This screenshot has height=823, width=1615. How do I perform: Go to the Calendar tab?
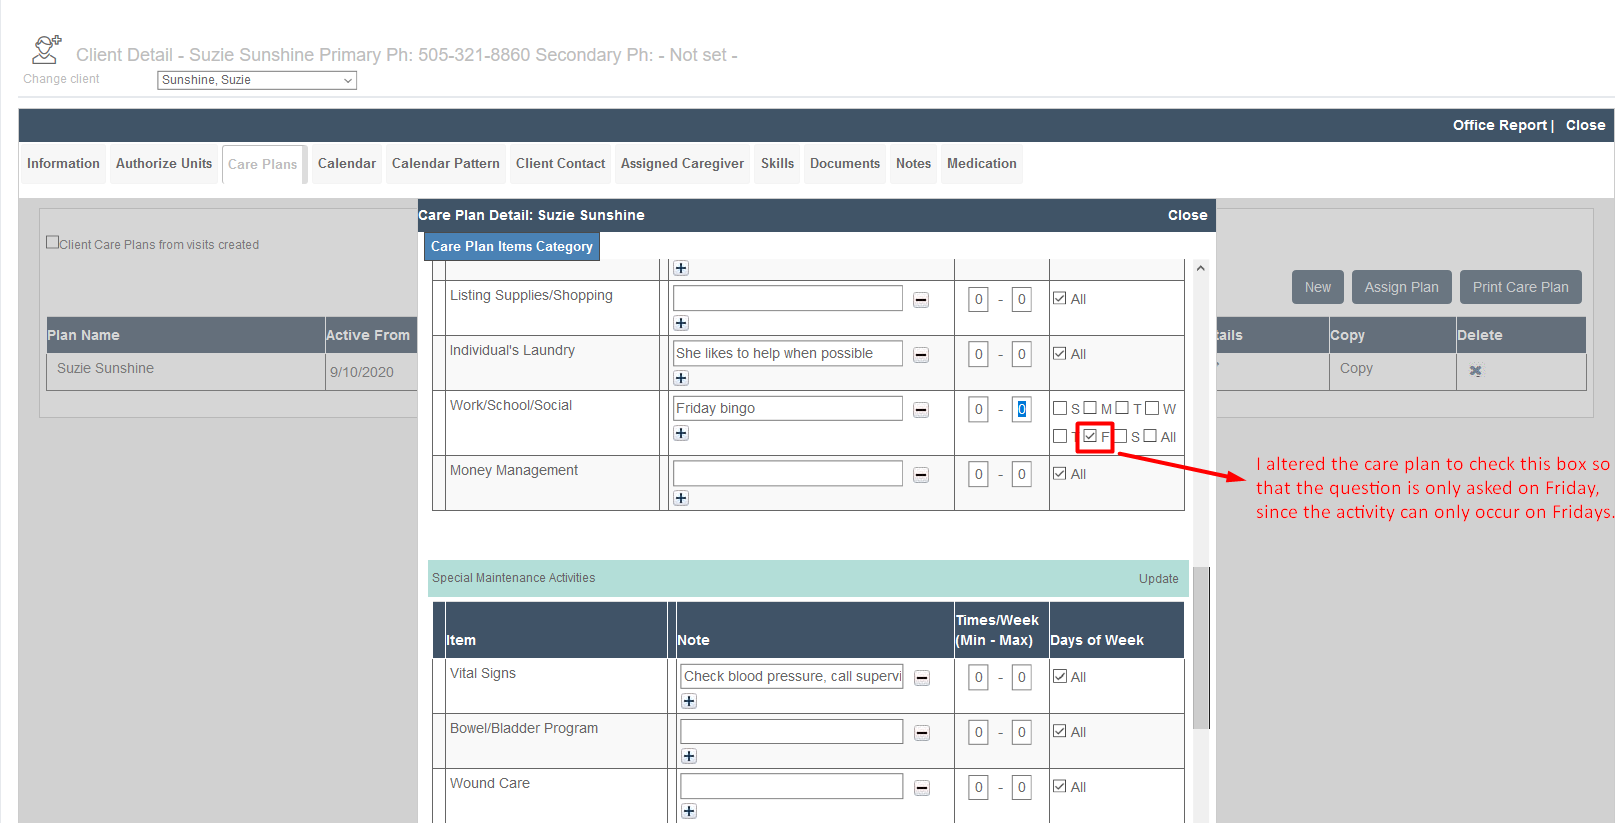tap(347, 164)
